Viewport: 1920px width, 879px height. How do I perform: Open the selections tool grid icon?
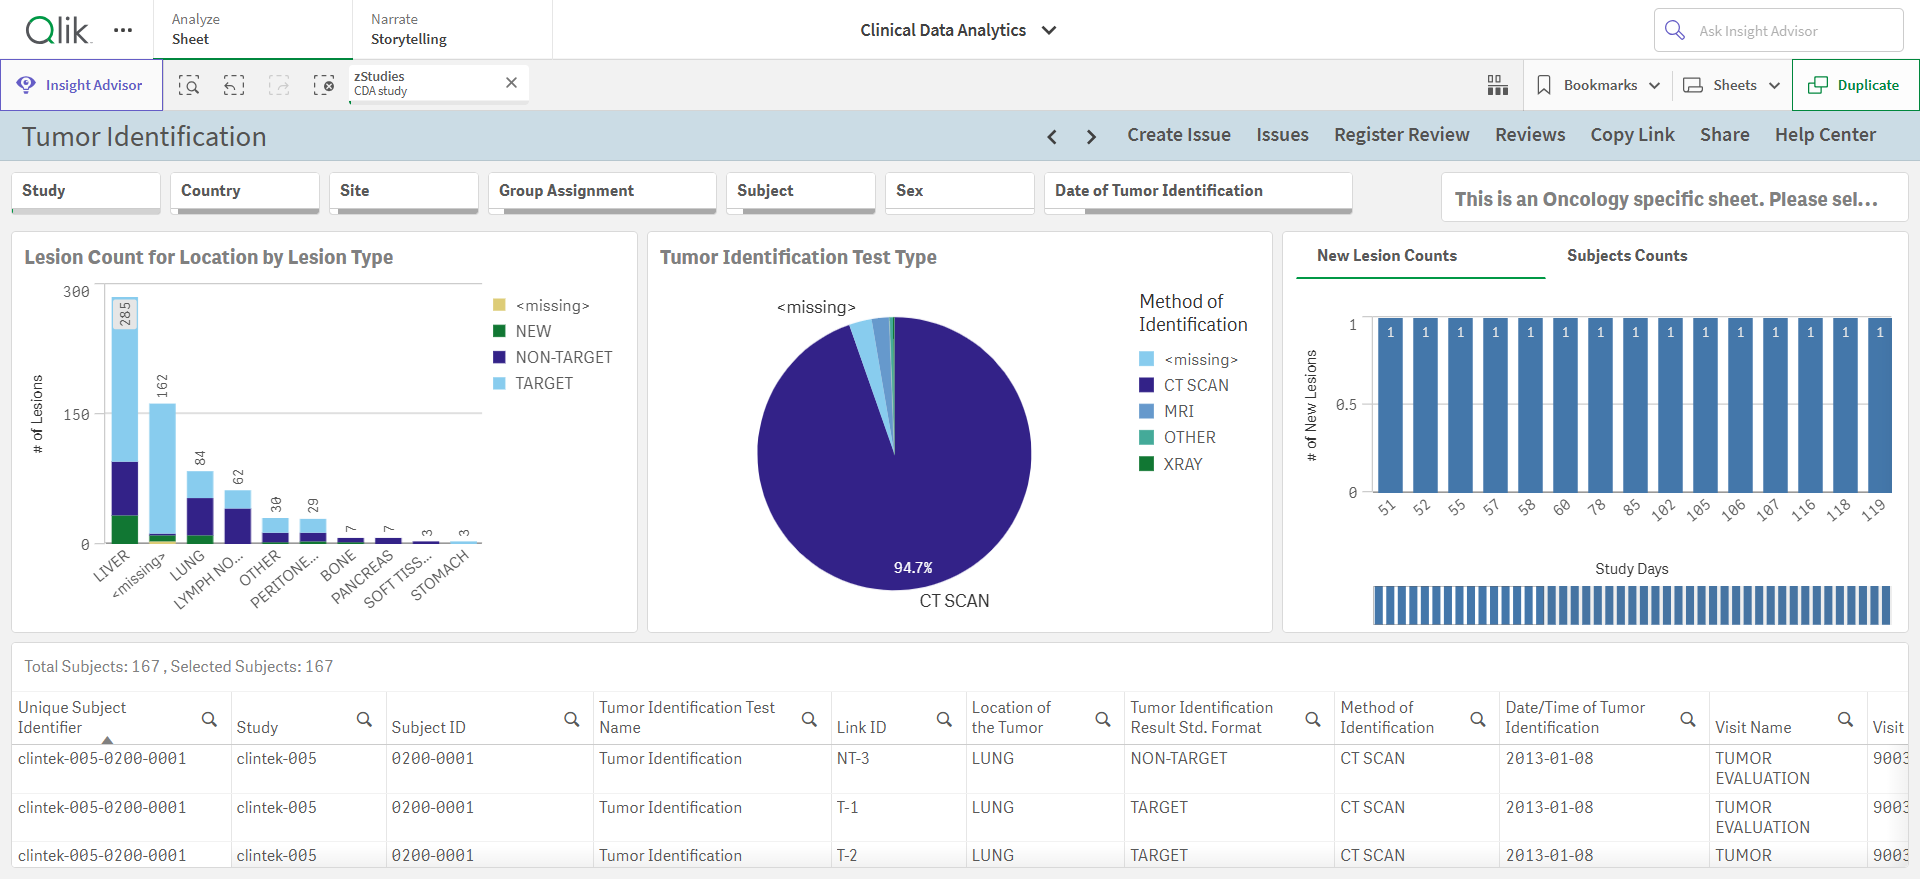pos(1497,85)
